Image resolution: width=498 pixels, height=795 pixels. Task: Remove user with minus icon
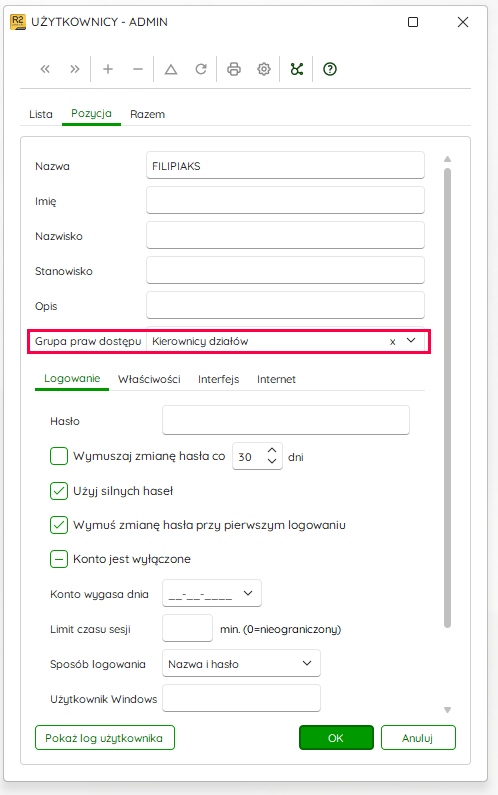[x=138, y=69]
